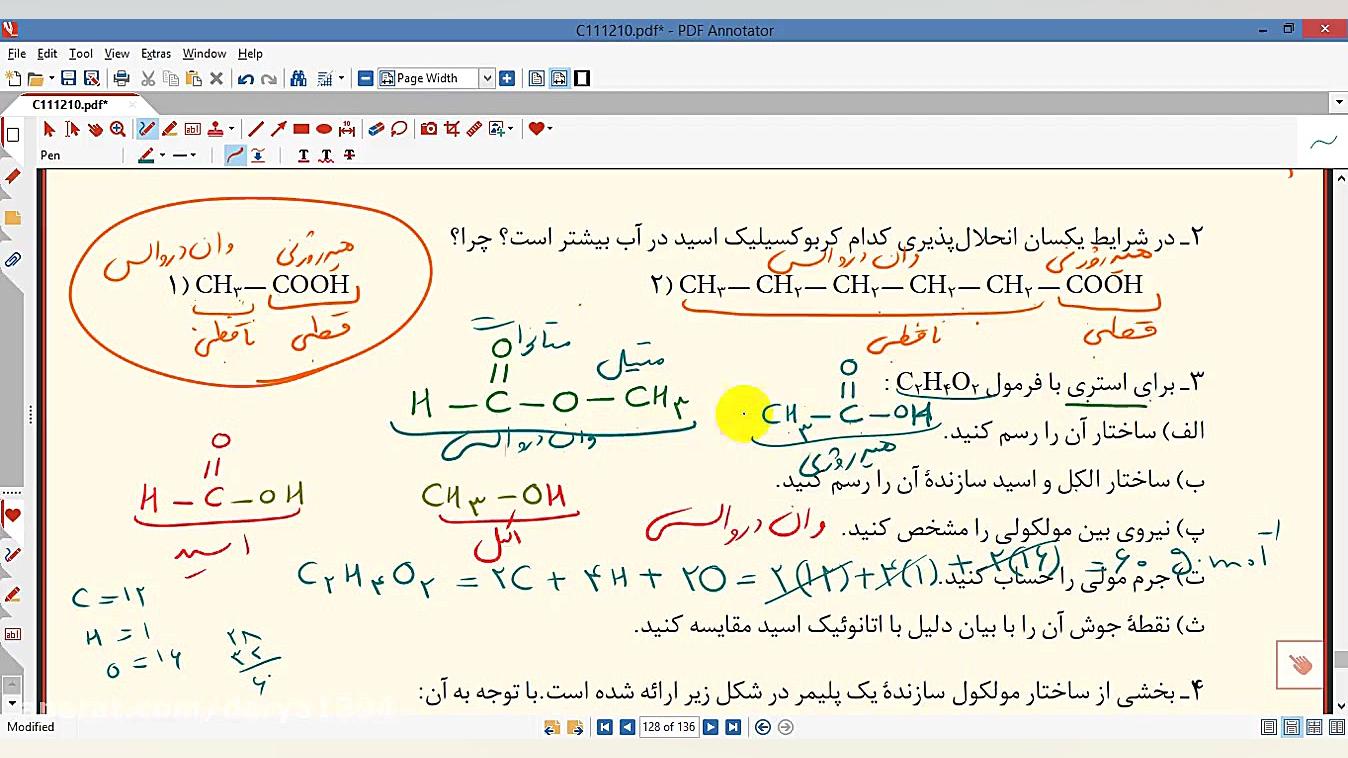This screenshot has height=758, width=1348.
Task: Open the Extras menu
Action: pyautogui.click(x=156, y=53)
